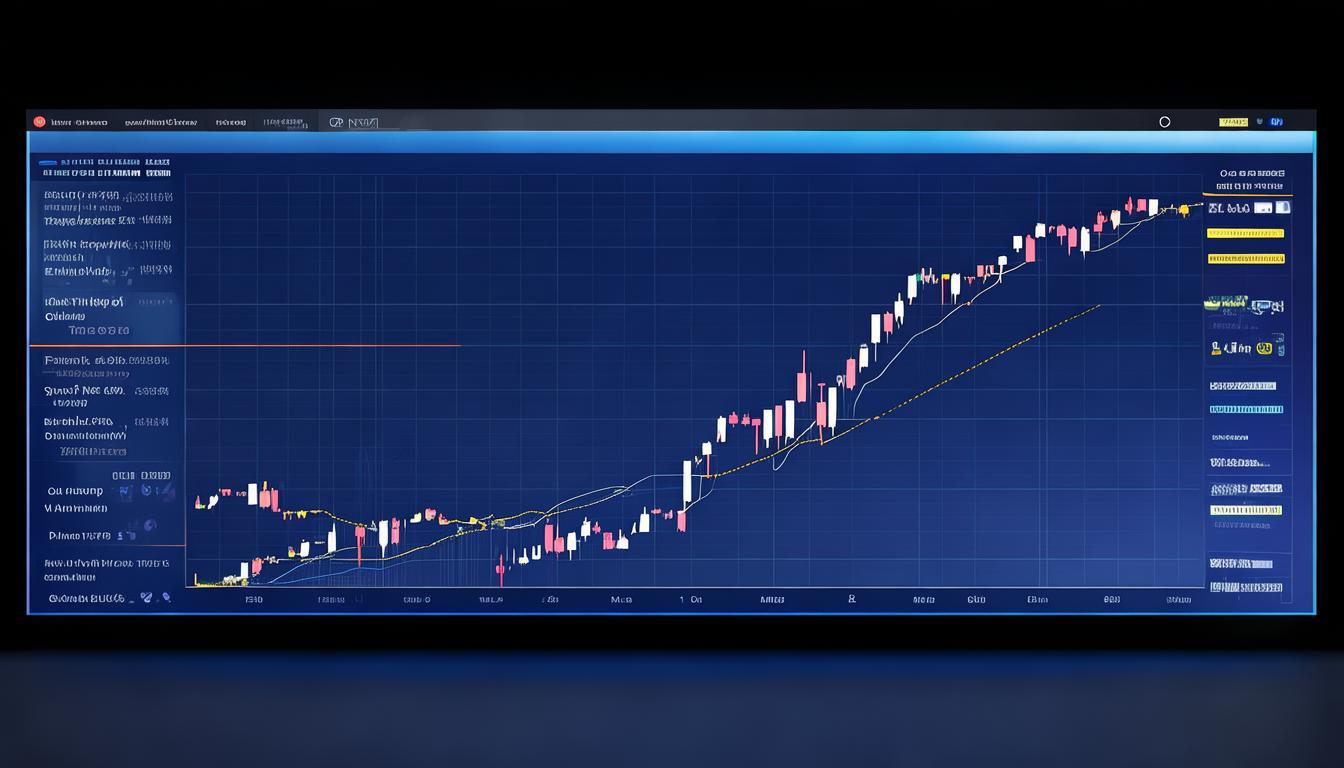Open the small dropdown arrow beside the top-right yellow badge
This screenshot has height=768, width=1344.
(1258, 122)
